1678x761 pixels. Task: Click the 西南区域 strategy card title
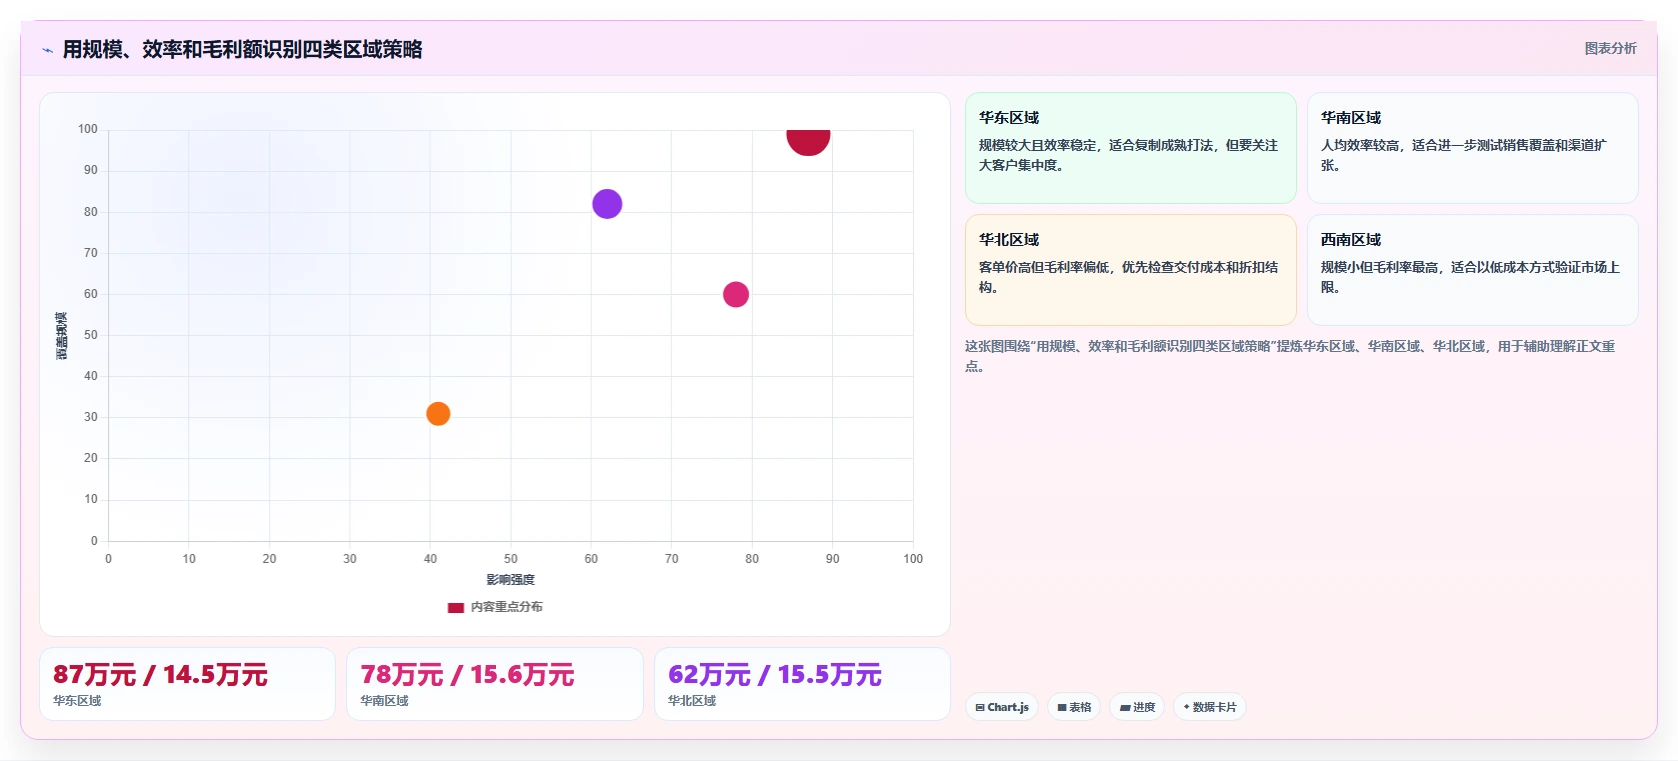1351,239
